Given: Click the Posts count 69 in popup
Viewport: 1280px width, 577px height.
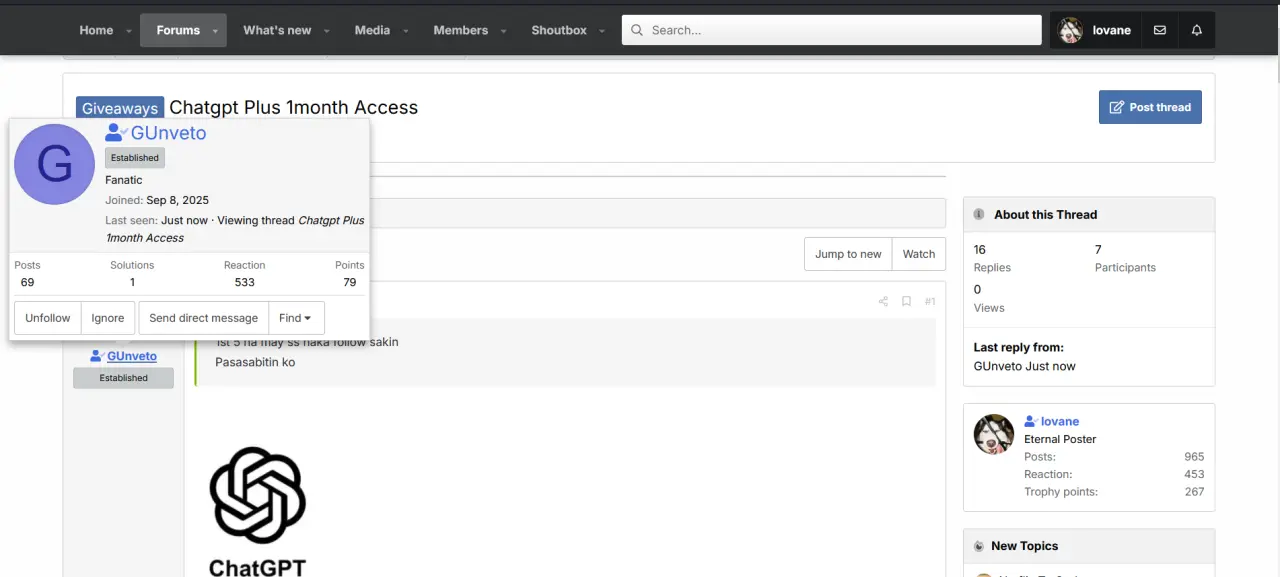Looking at the screenshot, I should (27, 282).
